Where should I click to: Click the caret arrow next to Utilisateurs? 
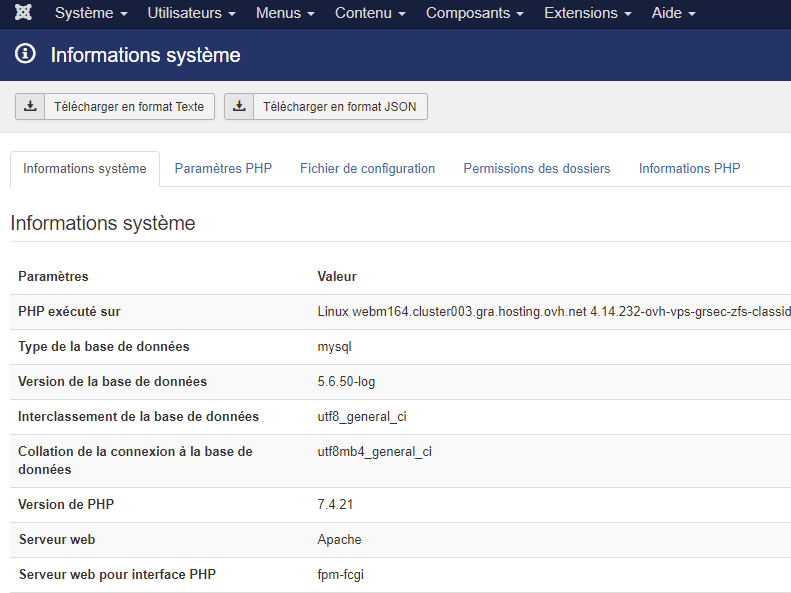click(232, 14)
